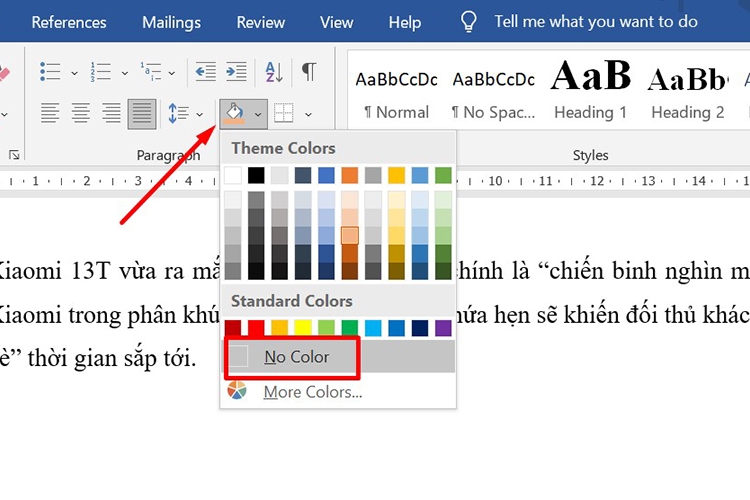The image size is (750, 500).
Task: Open the Shading color dropdown arrow
Action: pyautogui.click(x=258, y=114)
